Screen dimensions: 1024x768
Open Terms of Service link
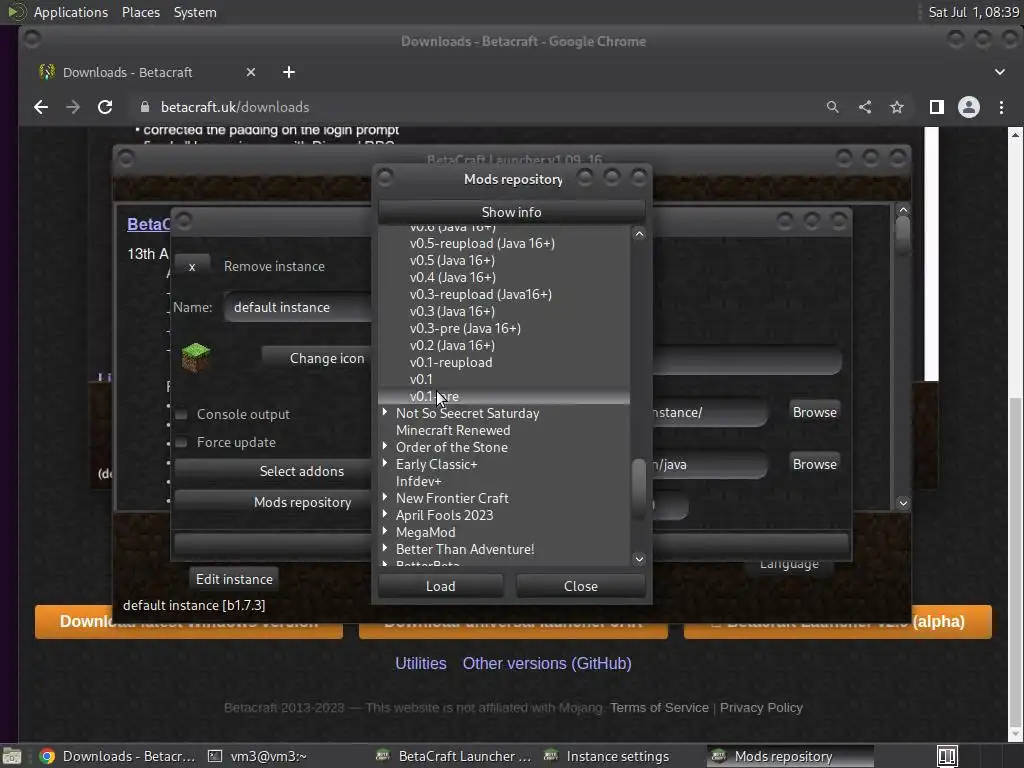click(659, 708)
